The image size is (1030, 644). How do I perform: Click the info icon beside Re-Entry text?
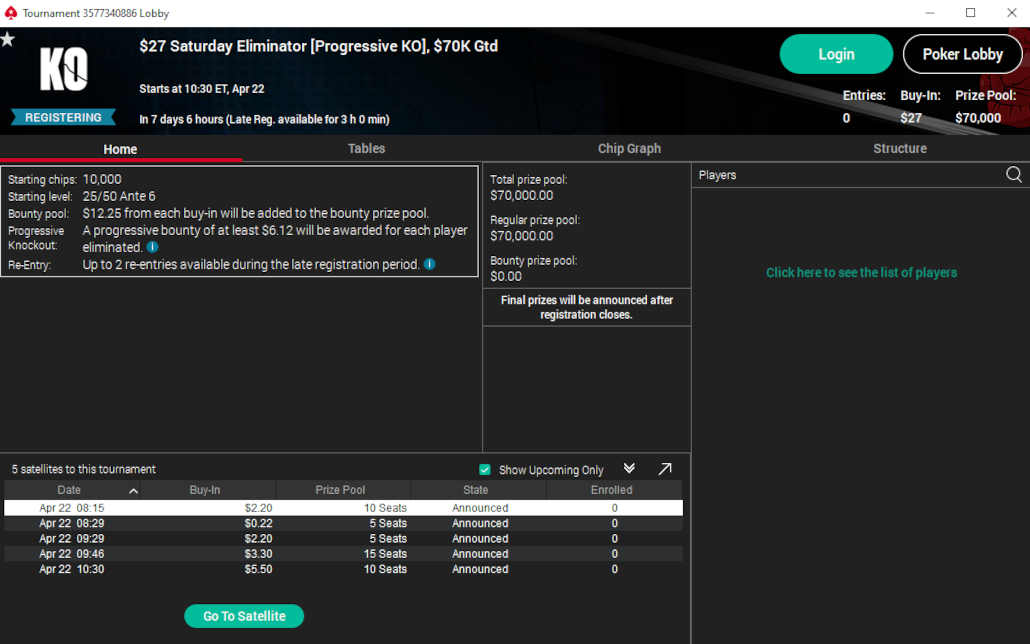point(430,264)
